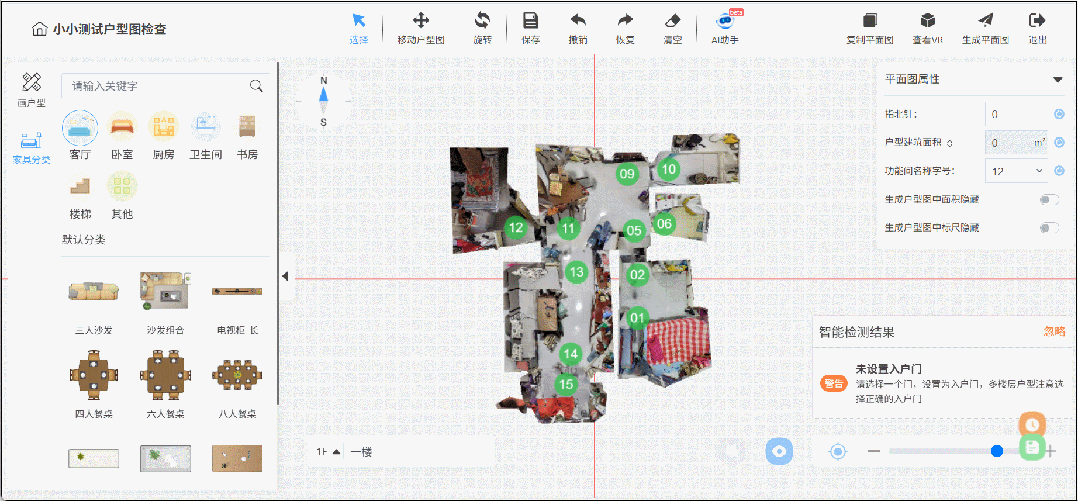
Task: Click the zoom slider handle
Action: (x=997, y=451)
